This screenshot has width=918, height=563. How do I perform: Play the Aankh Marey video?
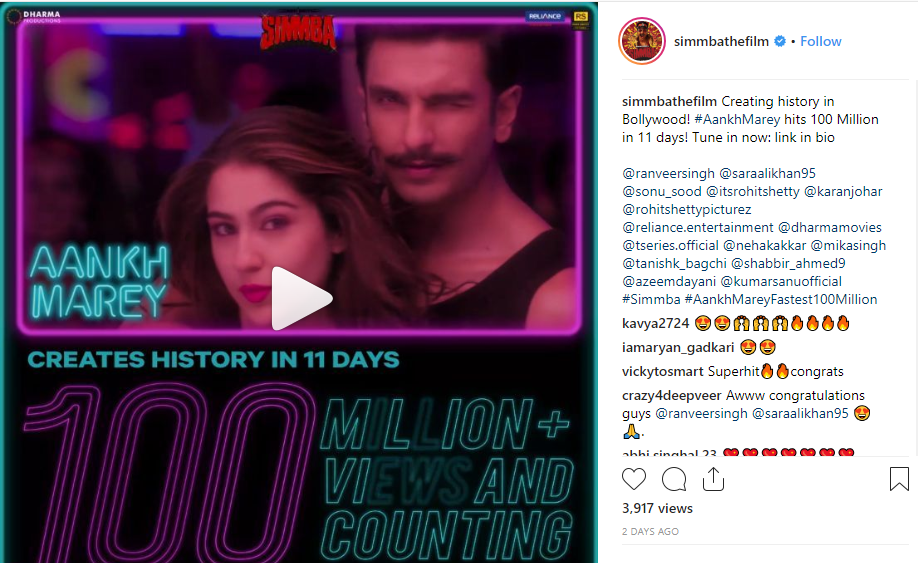(302, 298)
